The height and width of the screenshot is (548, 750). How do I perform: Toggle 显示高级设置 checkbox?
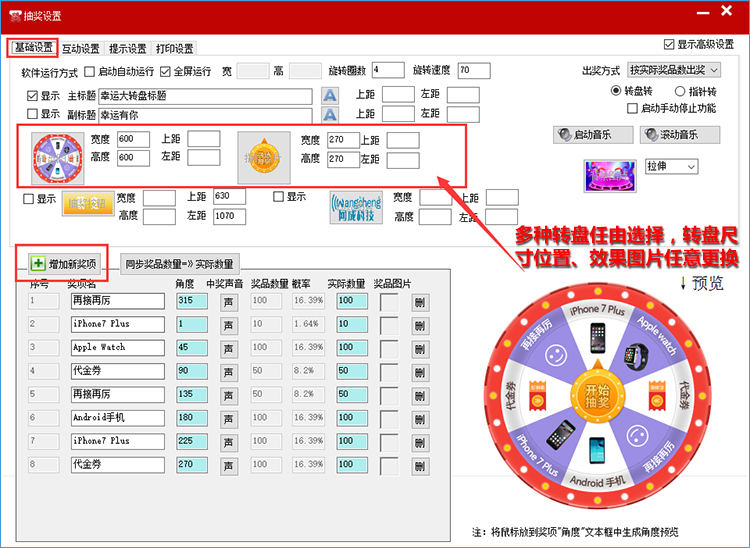[x=669, y=45]
